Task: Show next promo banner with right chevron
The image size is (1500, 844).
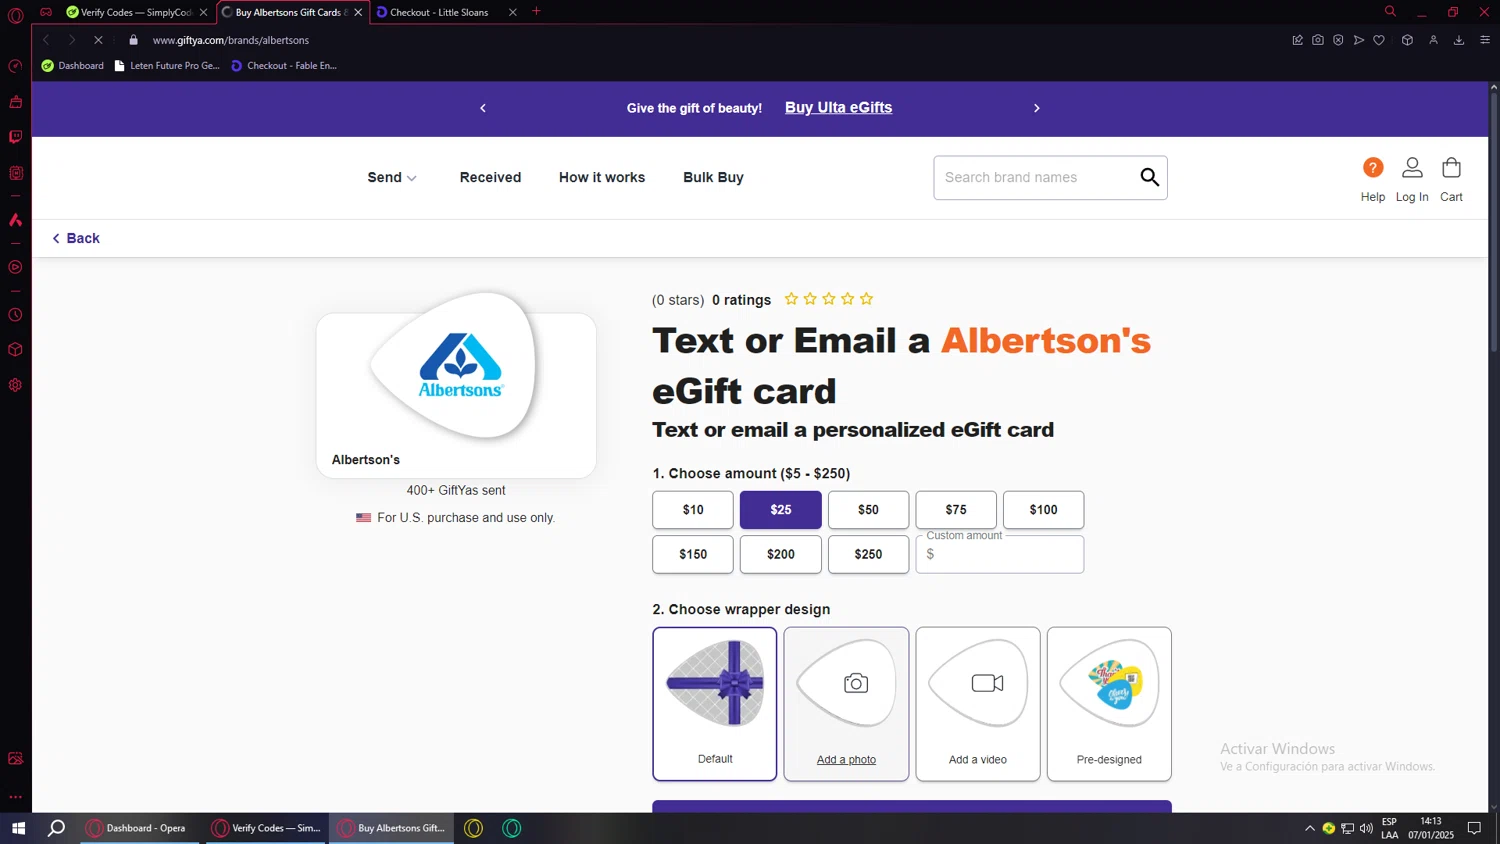Action: tap(1037, 108)
